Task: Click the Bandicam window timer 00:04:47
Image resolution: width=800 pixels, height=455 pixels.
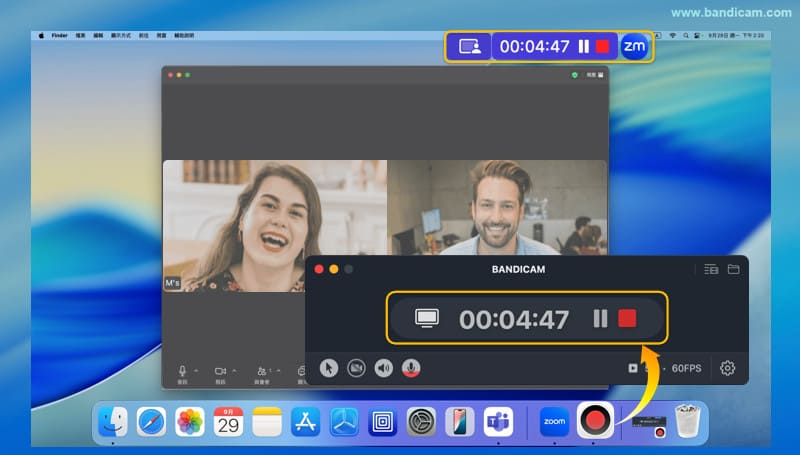Action: (x=514, y=319)
